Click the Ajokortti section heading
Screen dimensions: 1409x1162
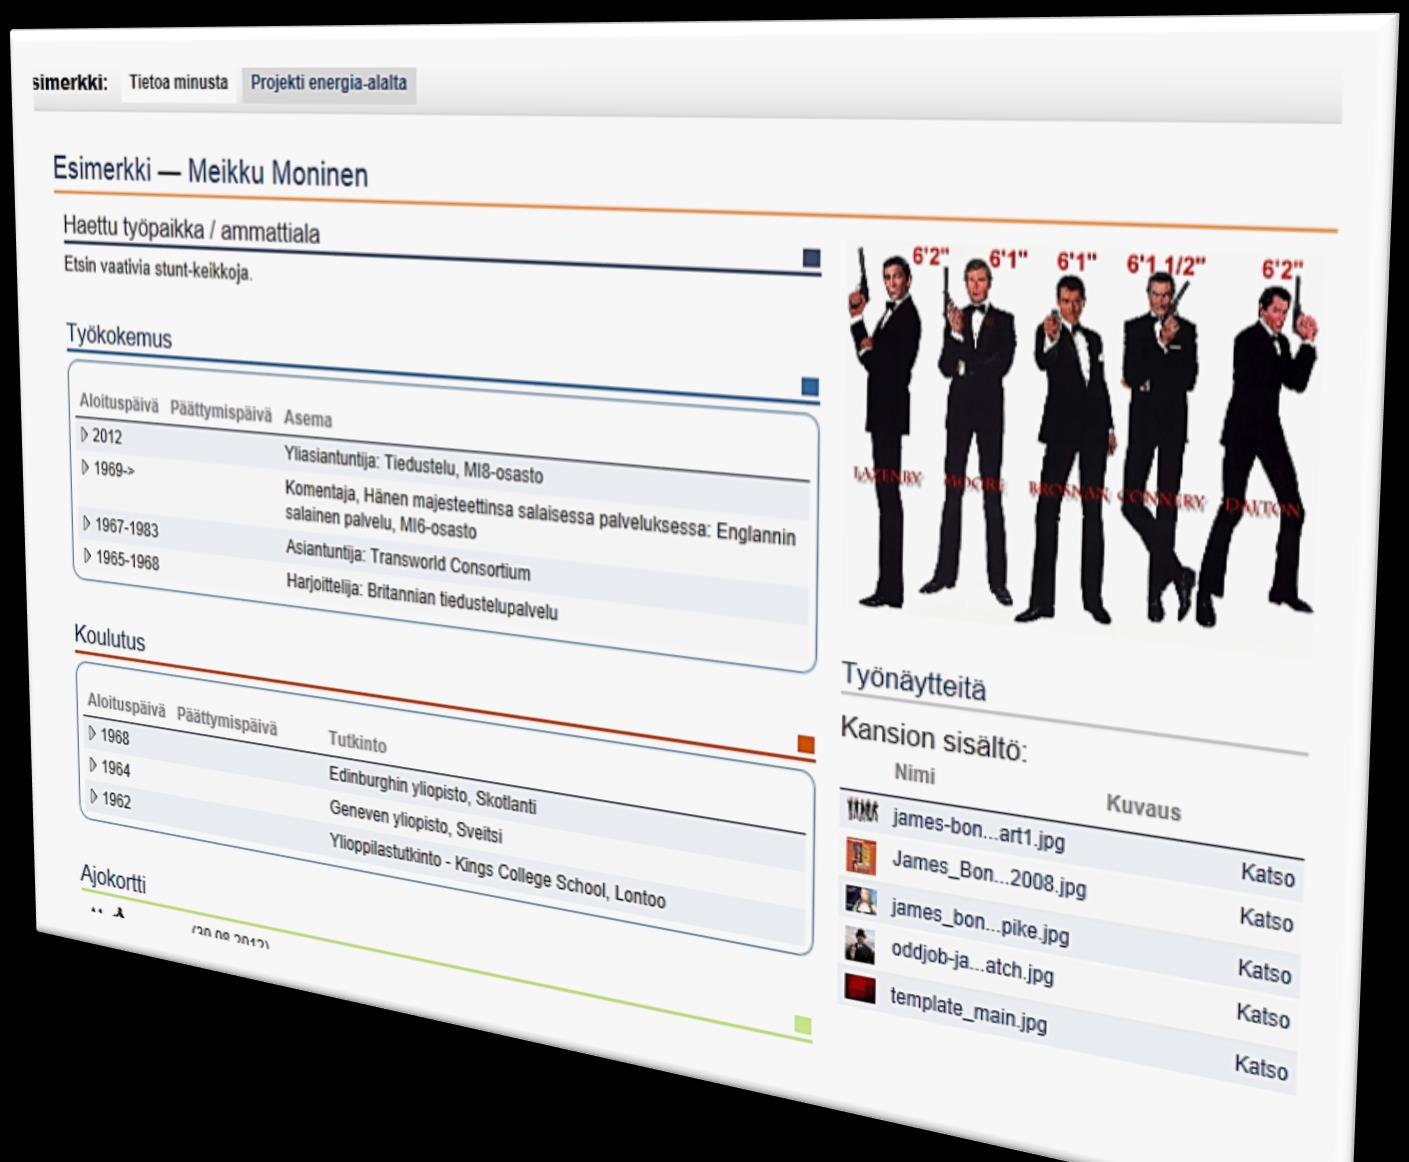pyautogui.click(x=113, y=879)
